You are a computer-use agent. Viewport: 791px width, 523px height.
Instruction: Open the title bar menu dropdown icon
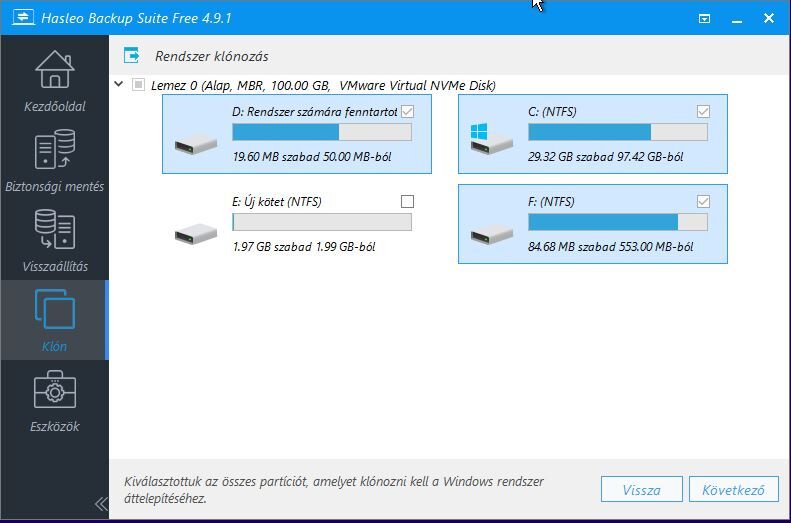pyautogui.click(x=704, y=19)
